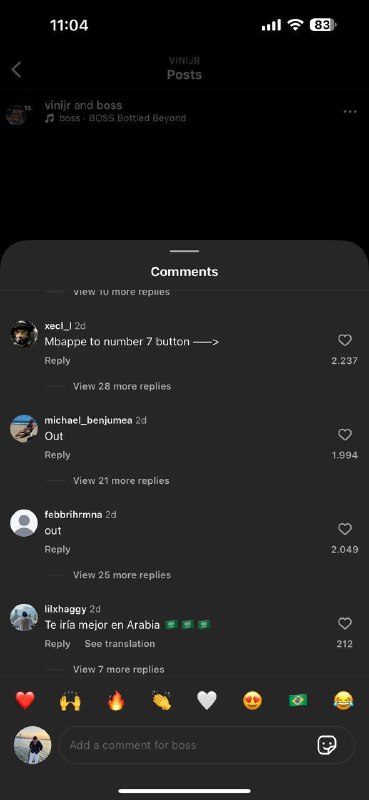Insert the Brazil flag emoji
Viewport: 369px width, 800px height.
coord(298,701)
